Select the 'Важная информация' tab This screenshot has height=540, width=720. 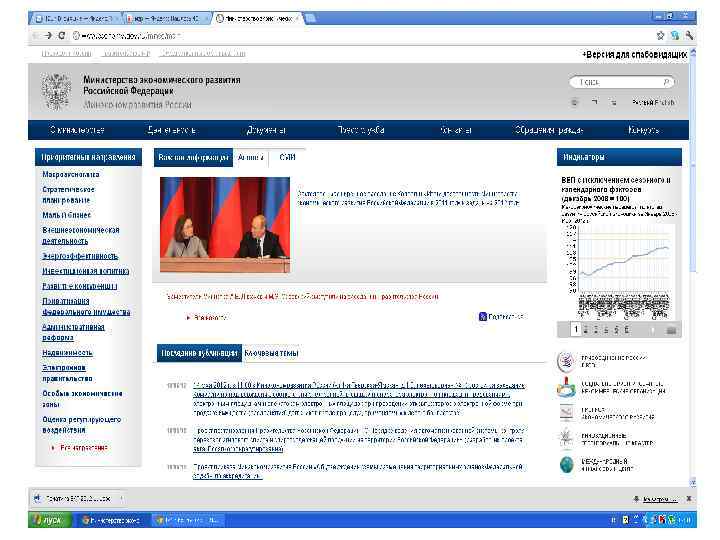(193, 157)
